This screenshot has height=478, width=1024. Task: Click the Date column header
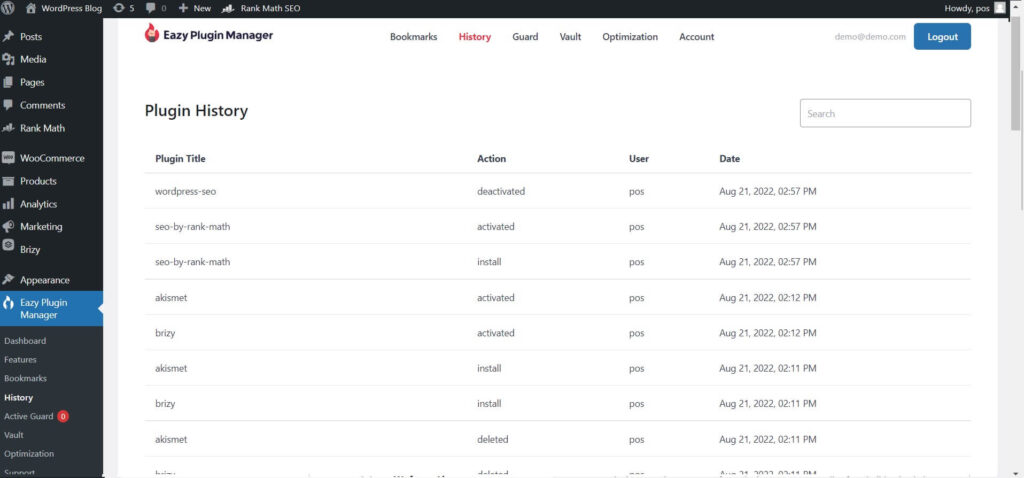tap(729, 159)
